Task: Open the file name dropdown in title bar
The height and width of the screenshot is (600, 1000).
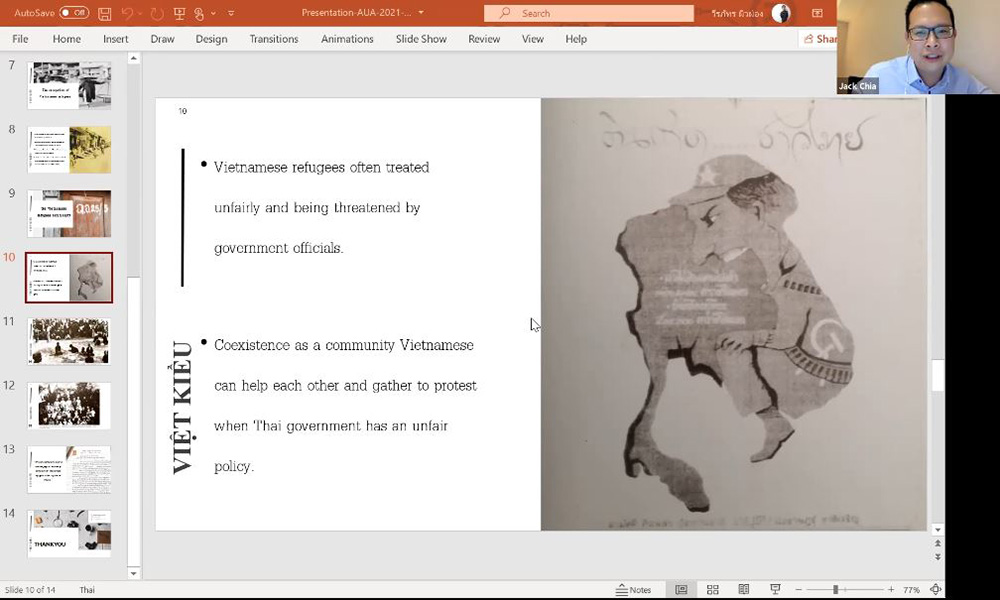Action: click(x=421, y=13)
